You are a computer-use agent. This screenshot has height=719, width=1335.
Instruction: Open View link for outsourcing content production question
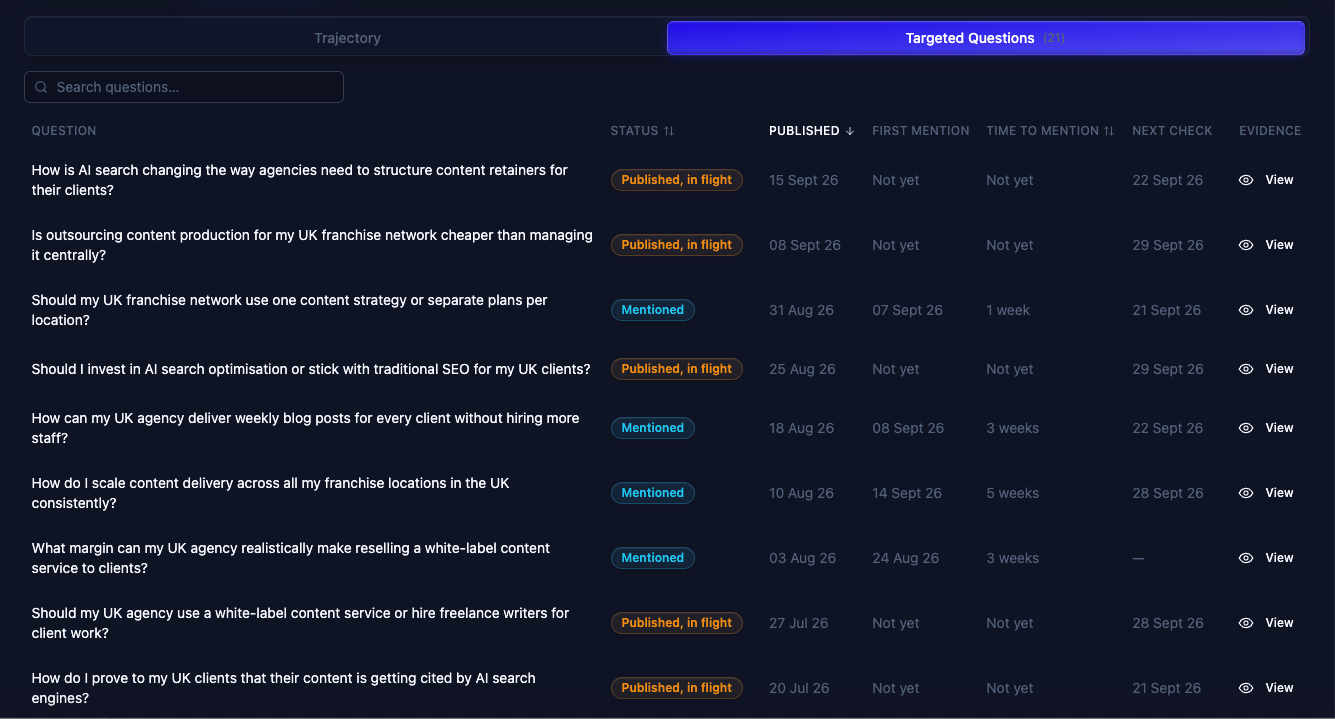coord(1279,245)
